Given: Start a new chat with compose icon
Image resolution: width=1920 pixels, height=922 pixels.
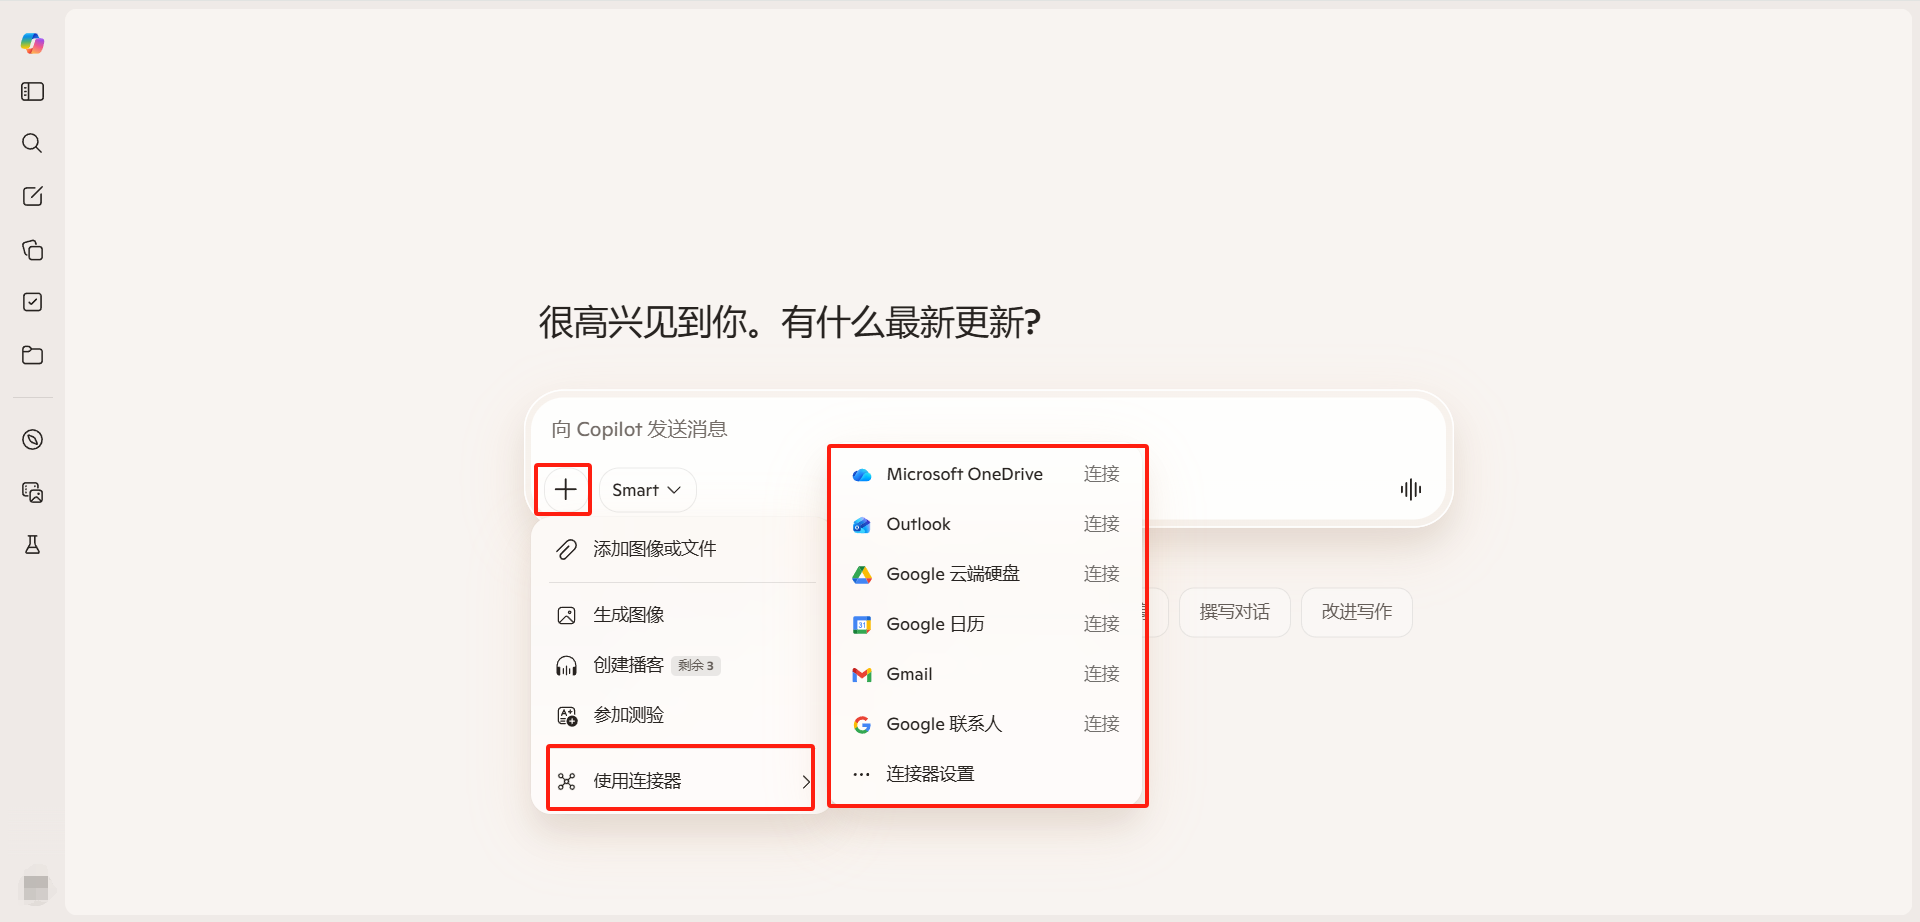Looking at the screenshot, I should pyautogui.click(x=32, y=196).
